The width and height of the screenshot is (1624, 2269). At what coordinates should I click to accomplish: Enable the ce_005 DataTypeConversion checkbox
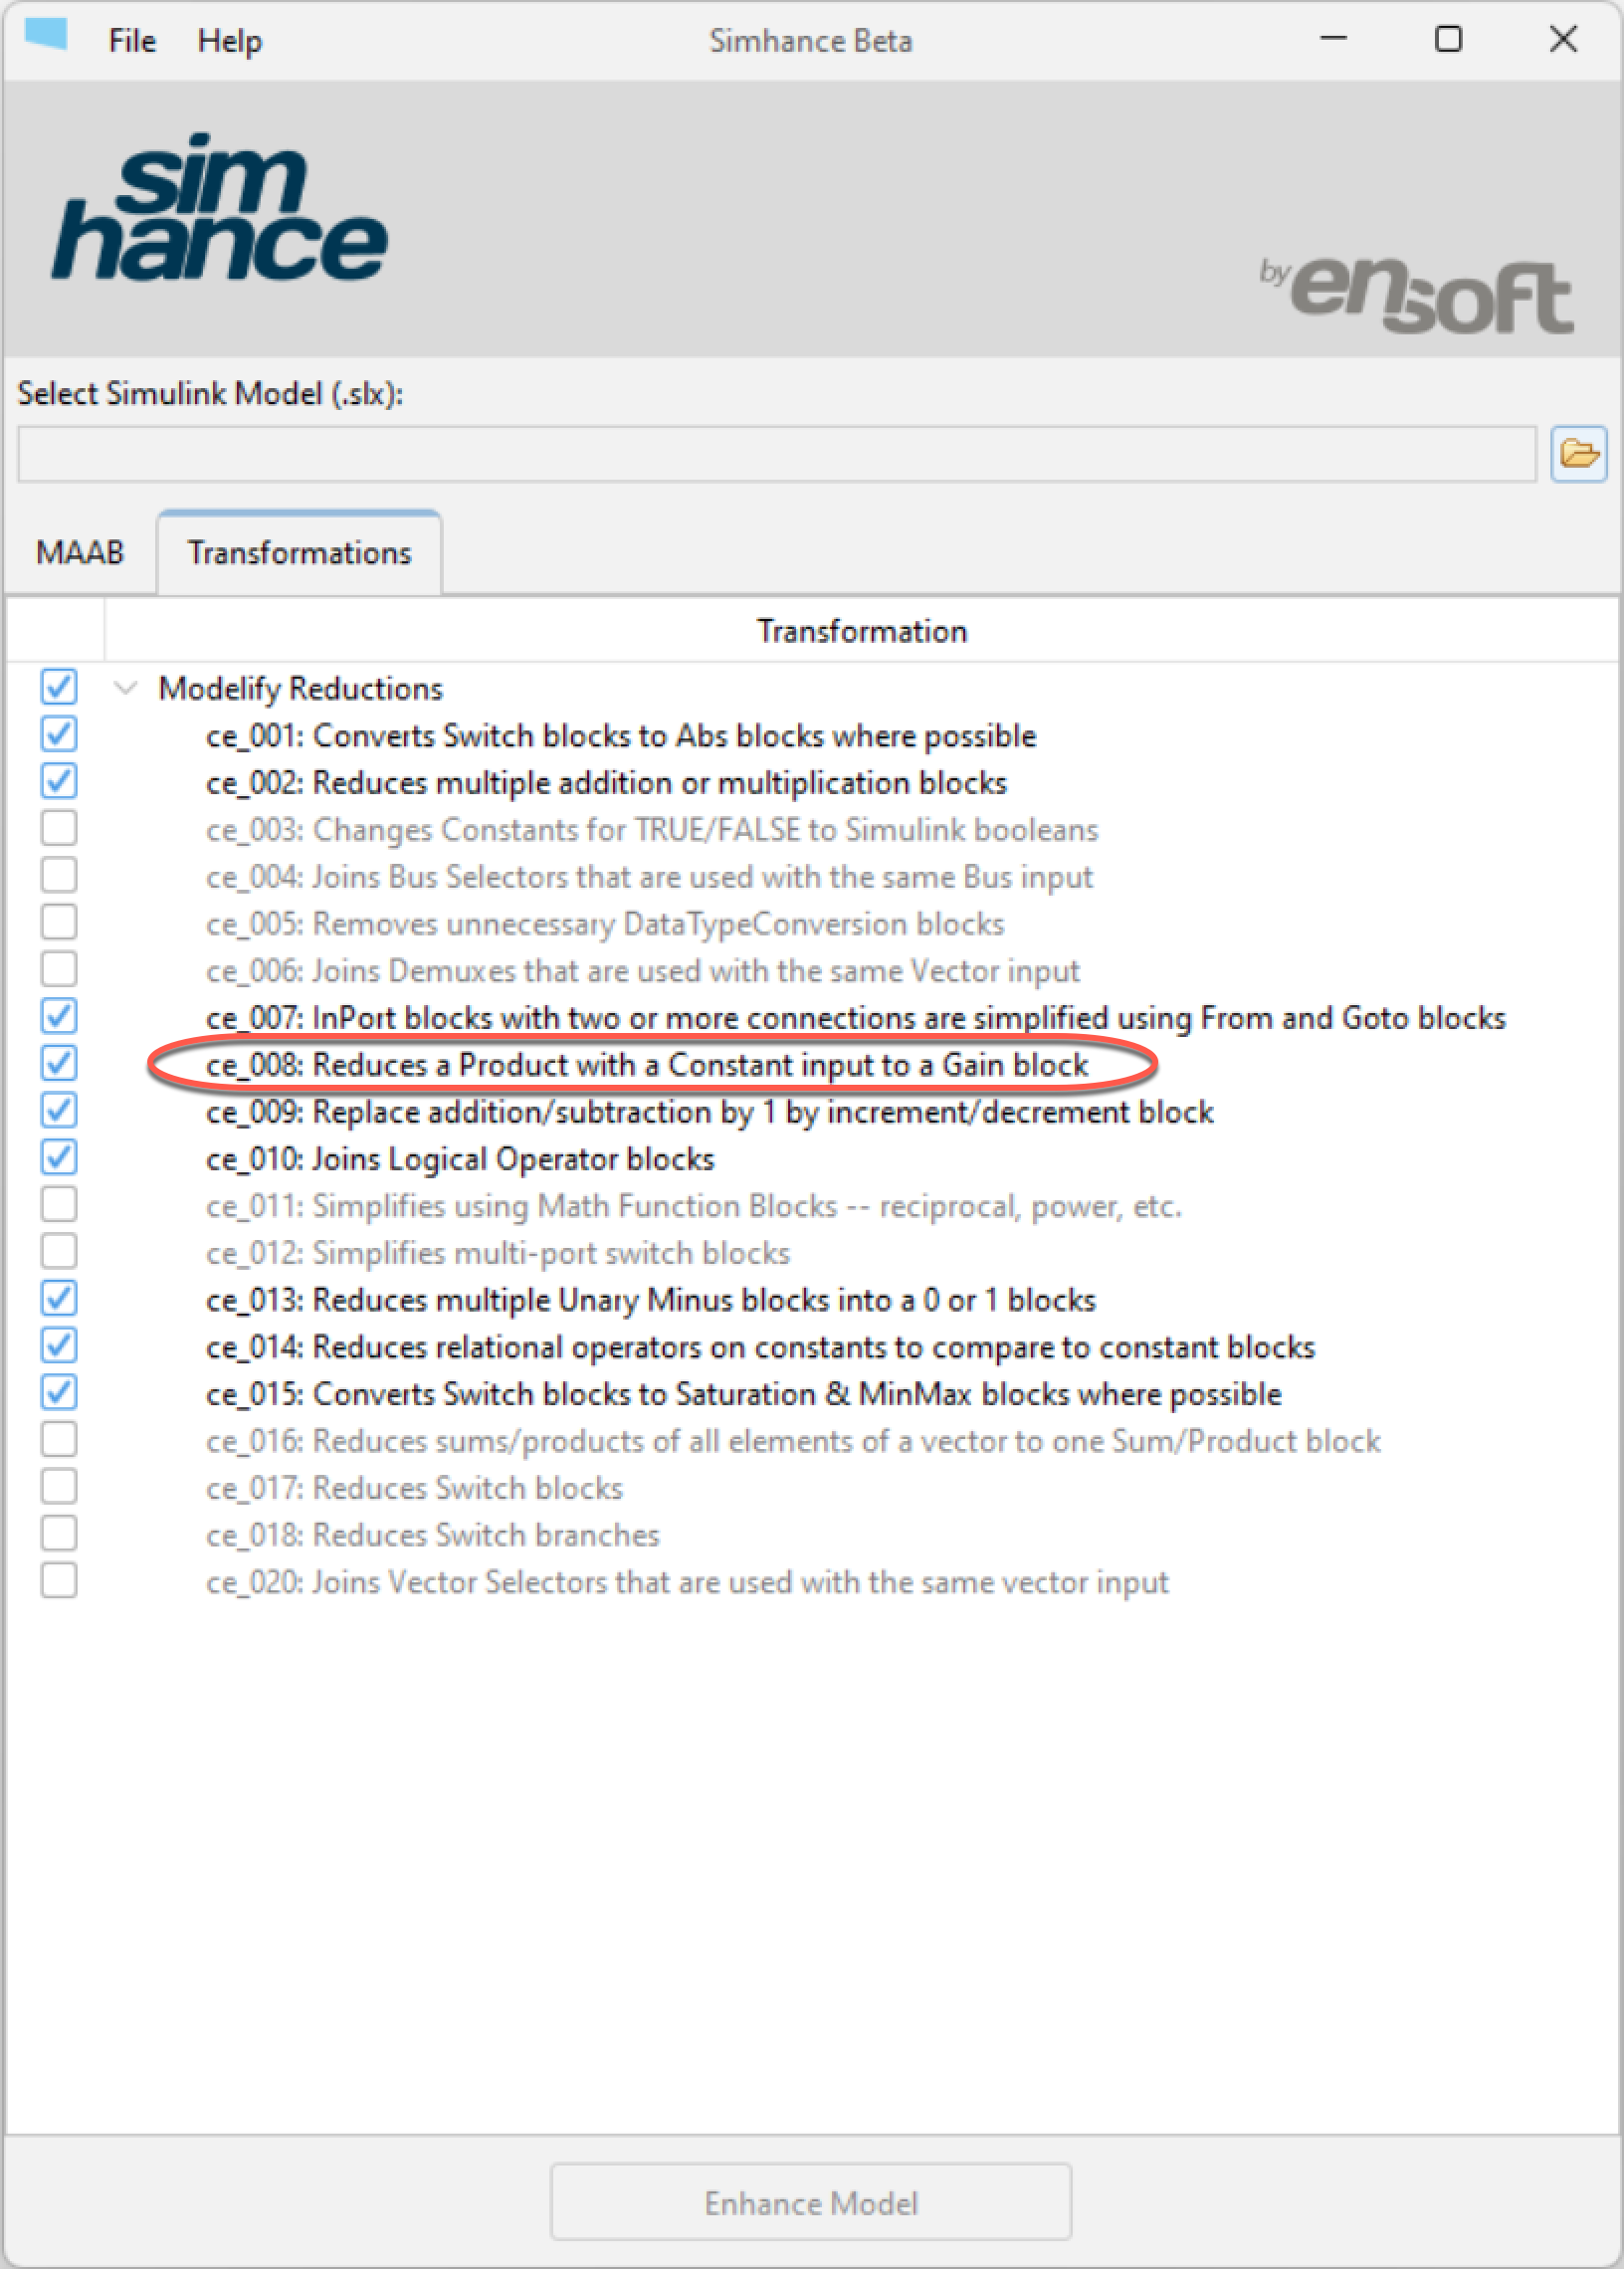(x=59, y=922)
